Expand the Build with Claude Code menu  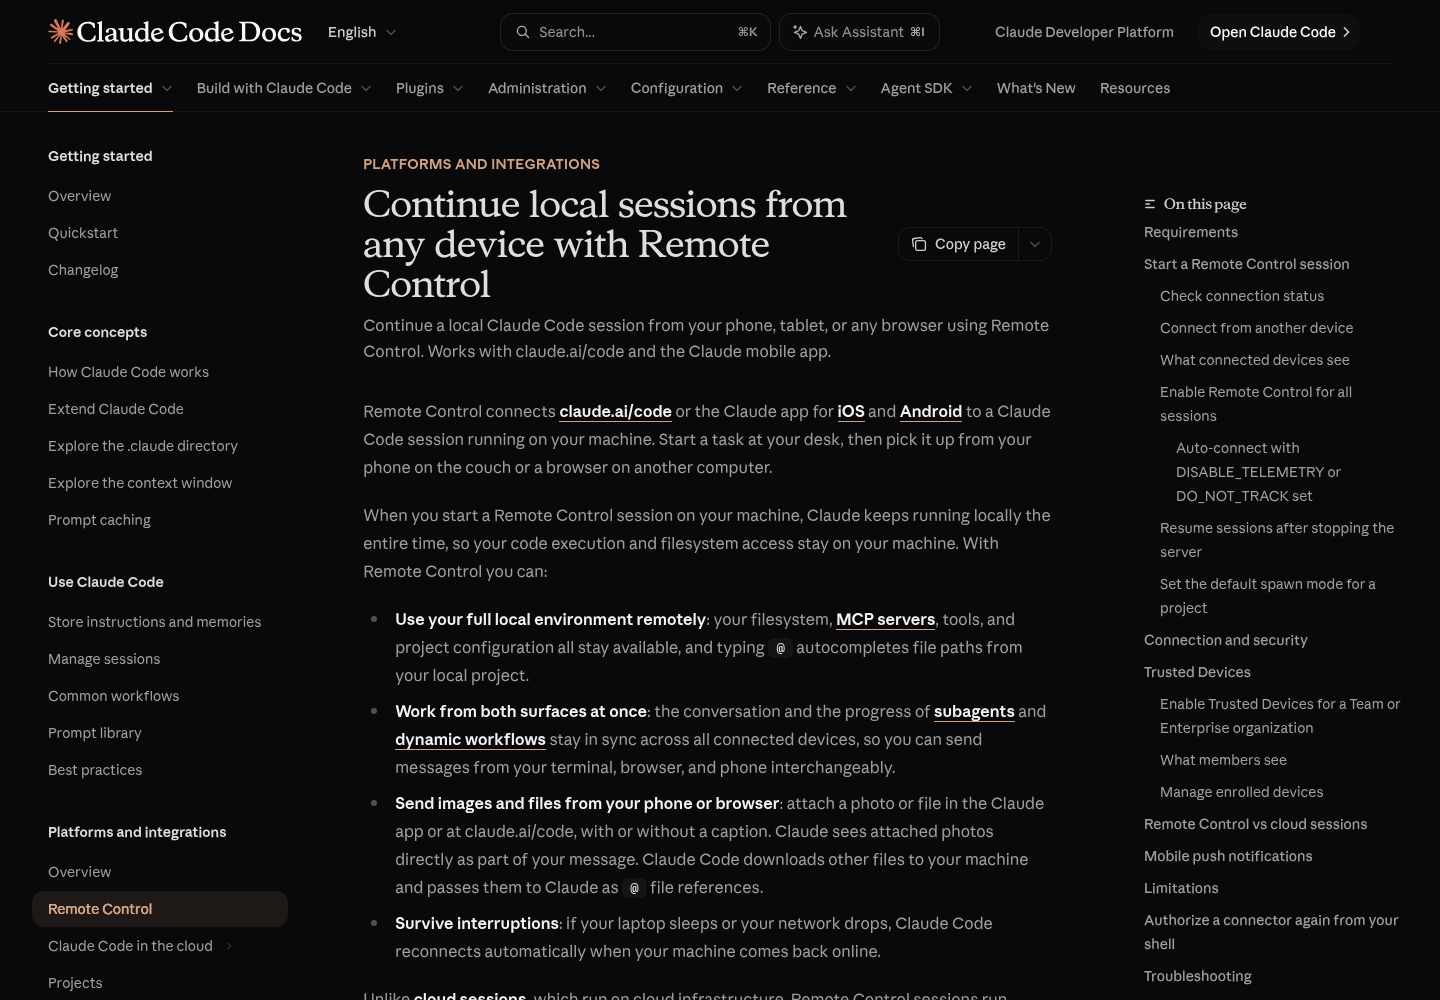[284, 88]
